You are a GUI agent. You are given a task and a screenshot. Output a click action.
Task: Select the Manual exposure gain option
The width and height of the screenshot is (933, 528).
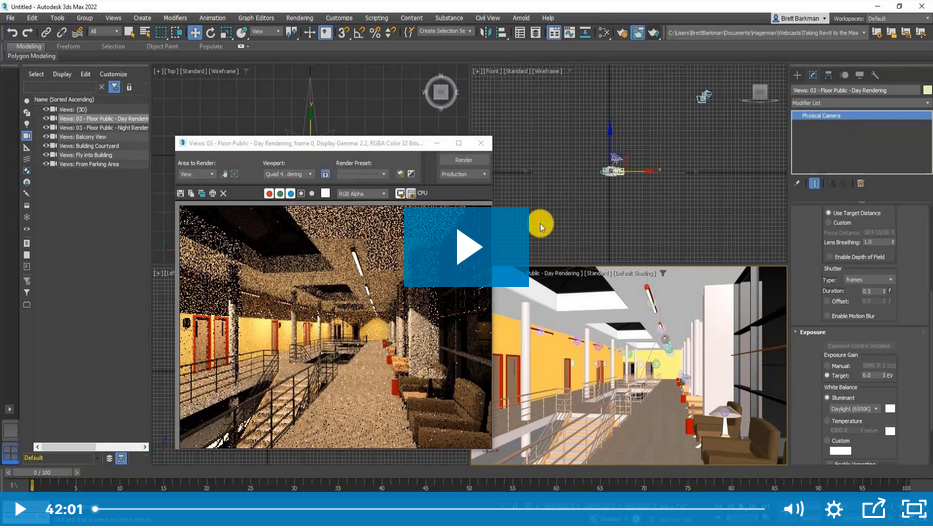[827, 366]
